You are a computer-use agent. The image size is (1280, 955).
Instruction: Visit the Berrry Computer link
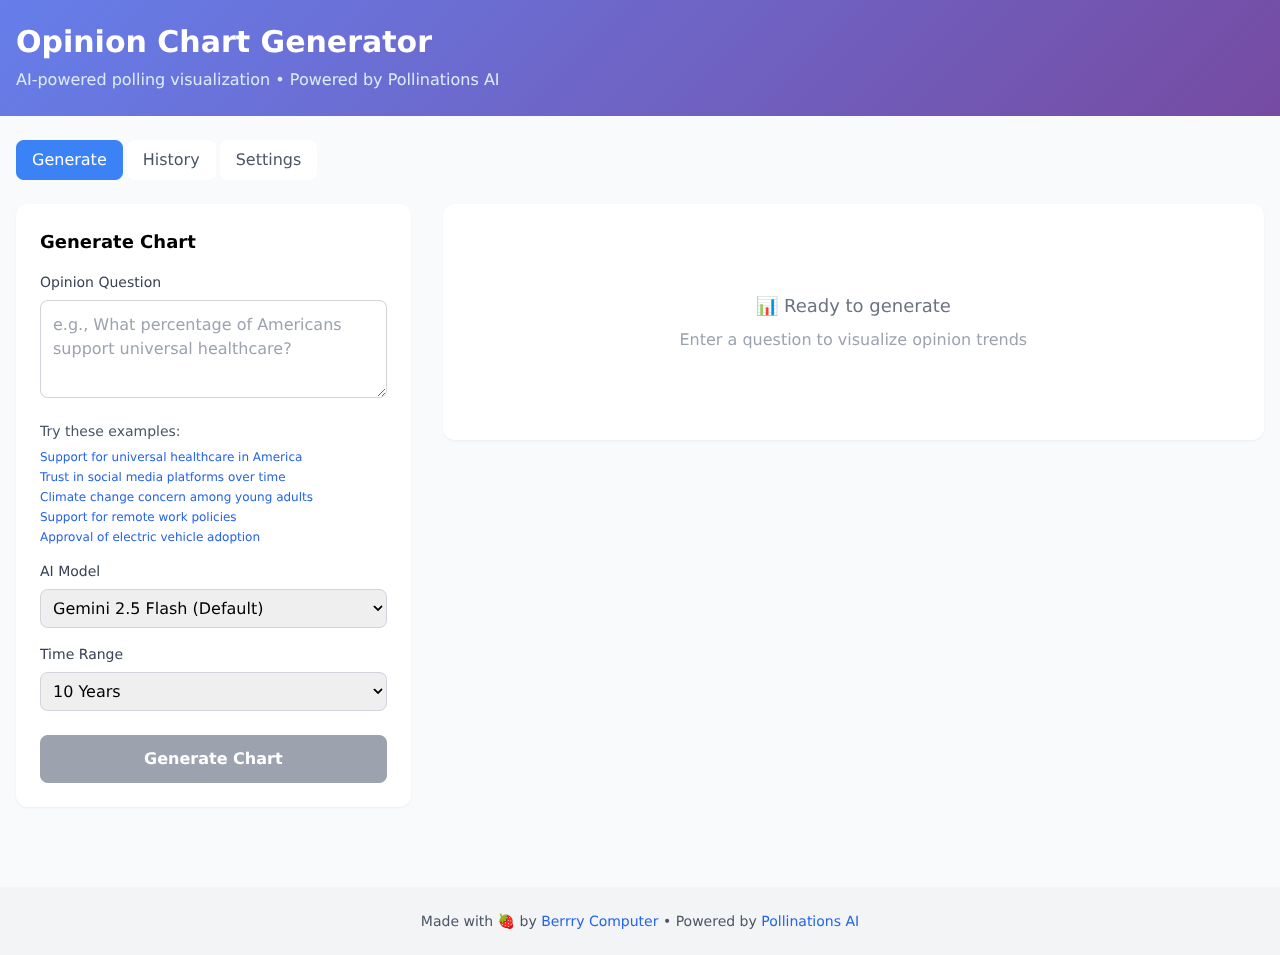click(x=599, y=921)
